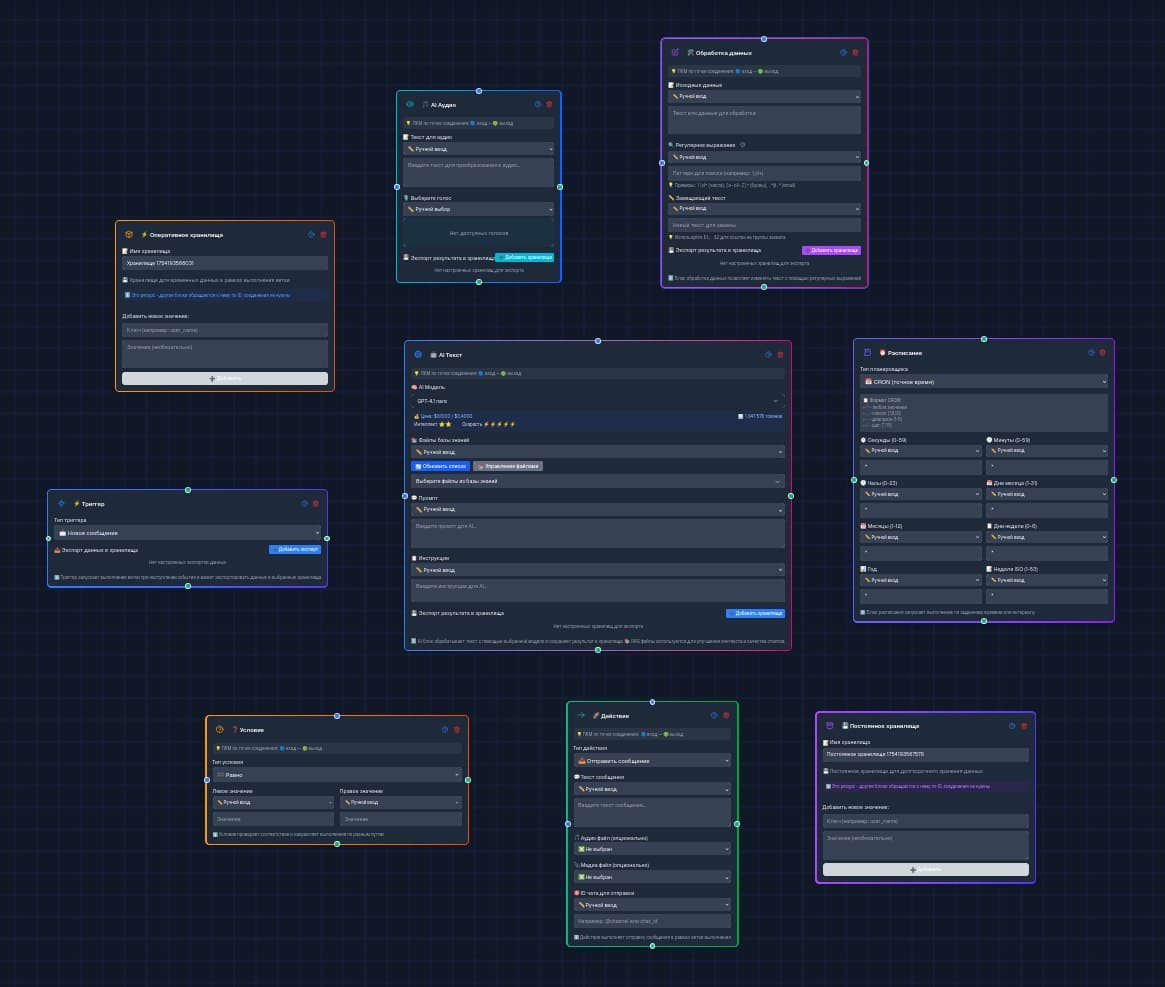Image resolution: width=1165 pixels, height=987 pixels.
Task: Expand the Выберите файлы из базы знаний dropdown
Action: [x=598, y=480]
